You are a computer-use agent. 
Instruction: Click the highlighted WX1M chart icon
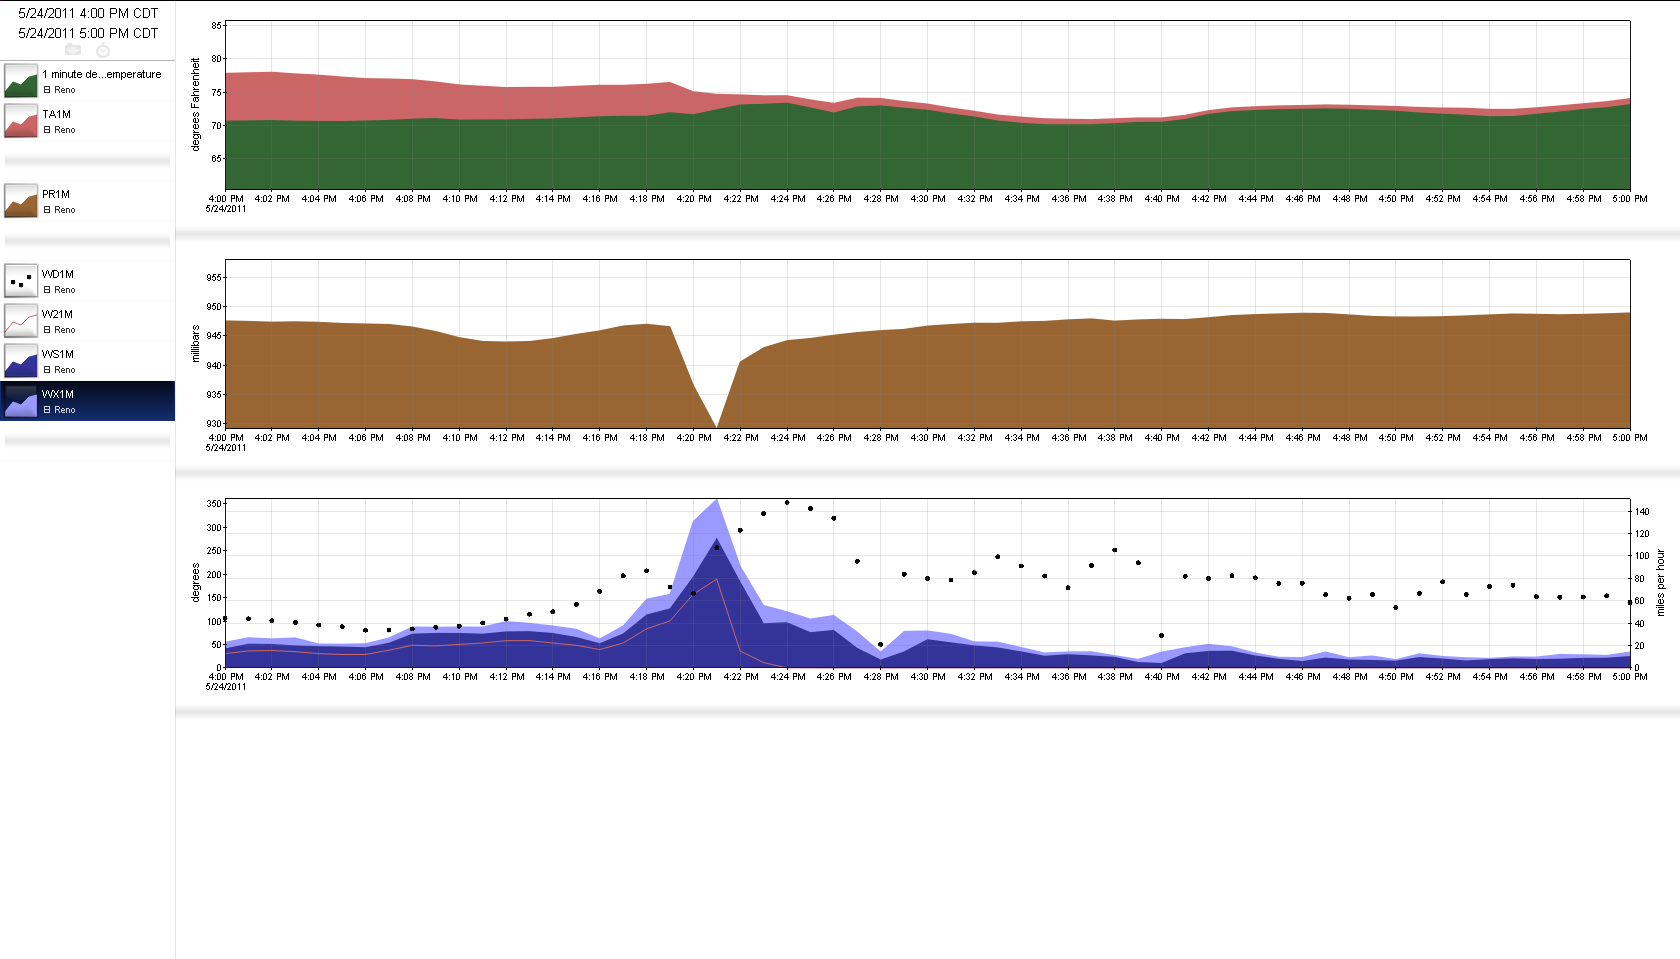point(21,401)
